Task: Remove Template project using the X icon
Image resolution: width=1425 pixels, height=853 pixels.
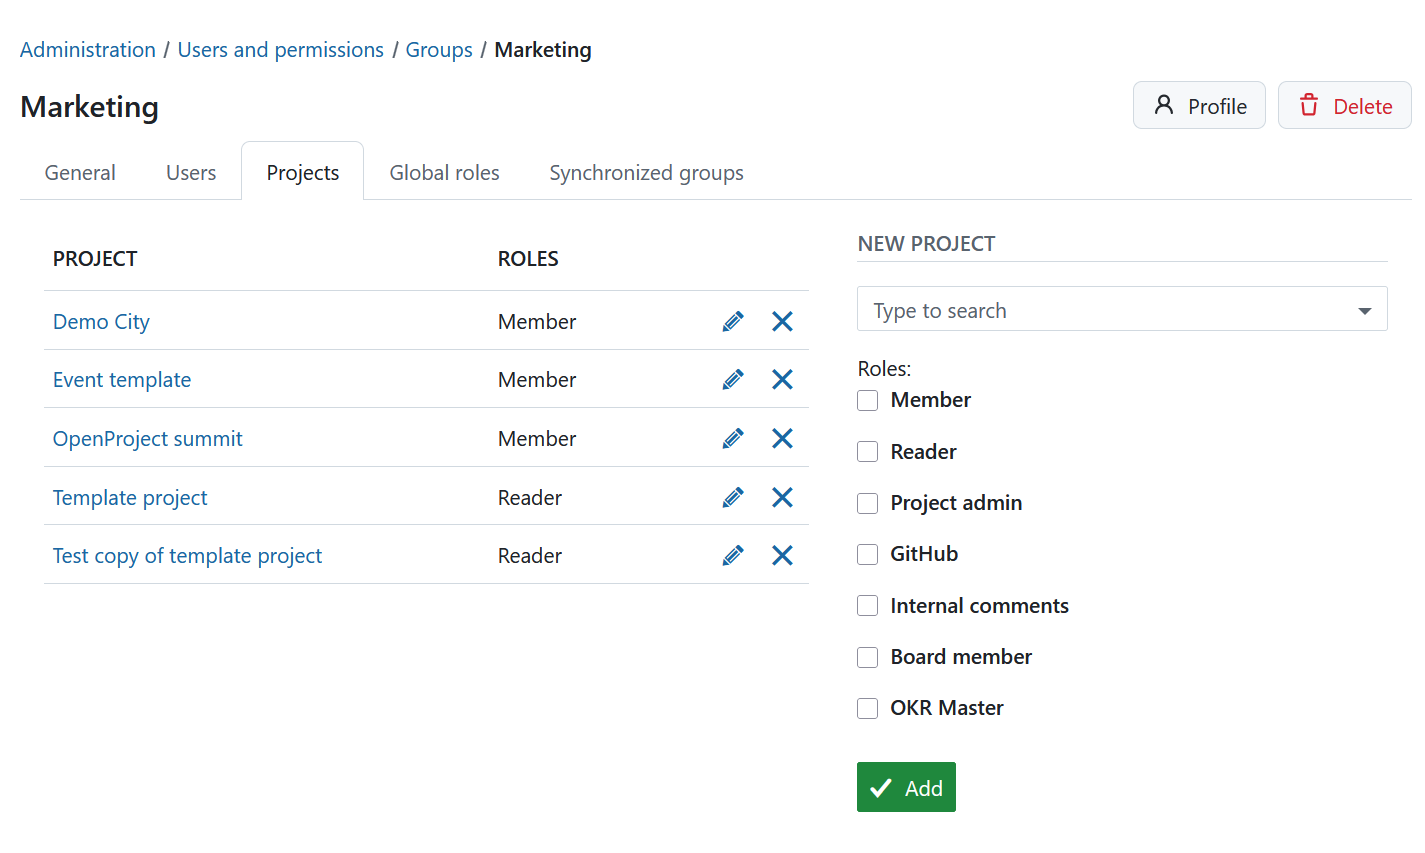Action: pyautogui.click(x=781, y=497)
